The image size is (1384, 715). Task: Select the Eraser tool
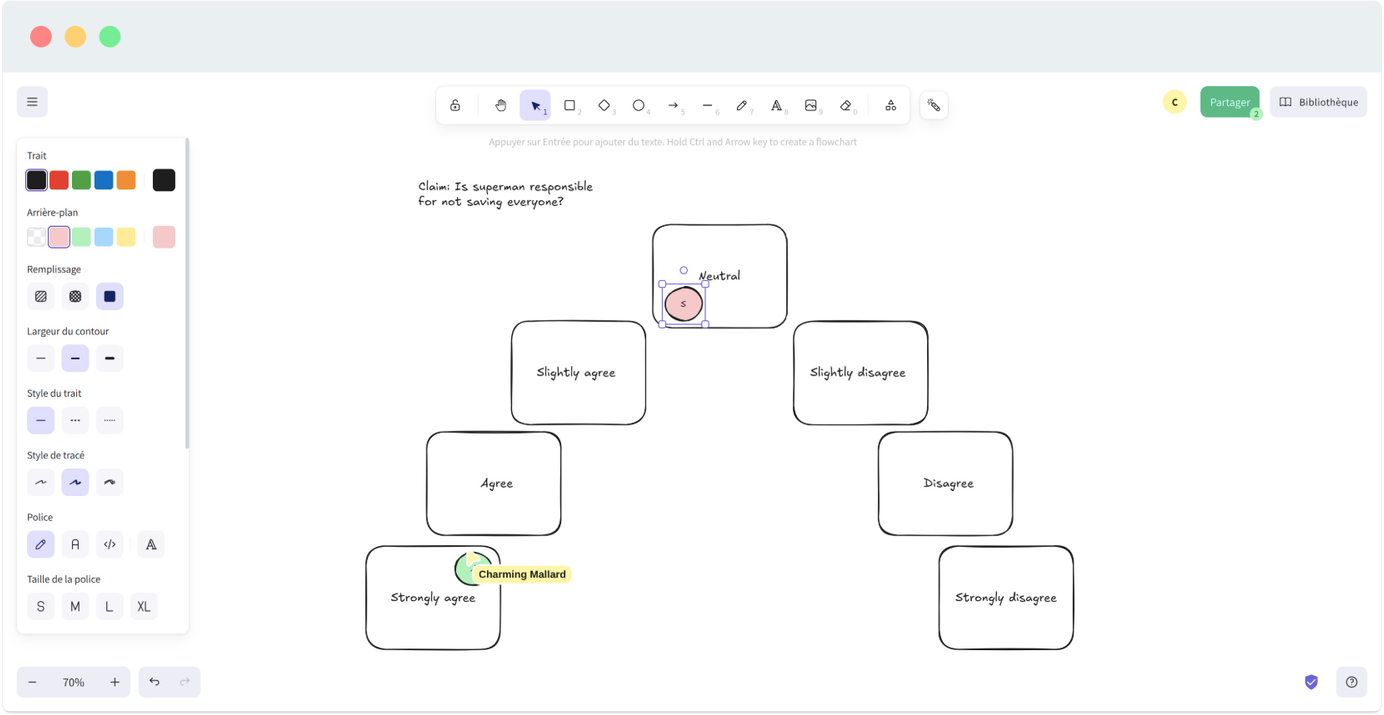click(846, 105)
